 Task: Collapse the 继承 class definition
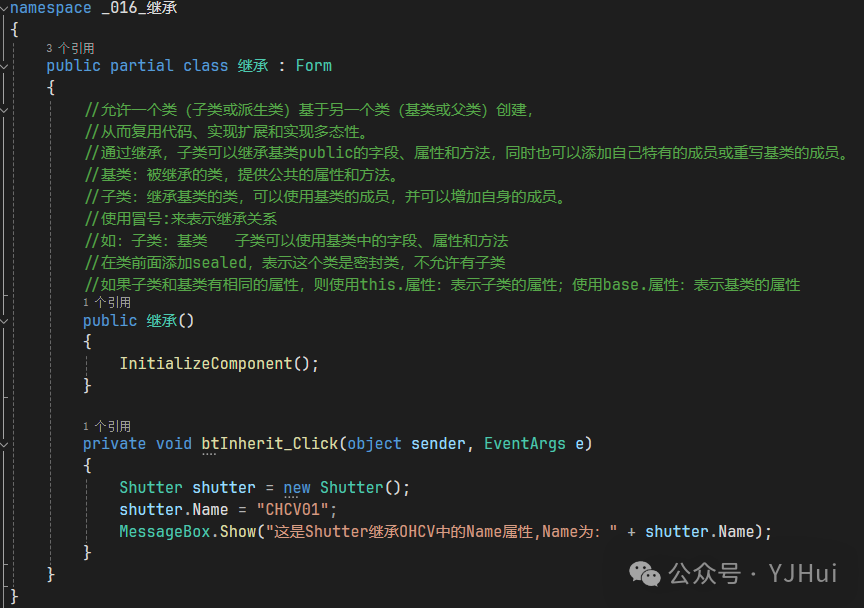click(x=5, y=66)
